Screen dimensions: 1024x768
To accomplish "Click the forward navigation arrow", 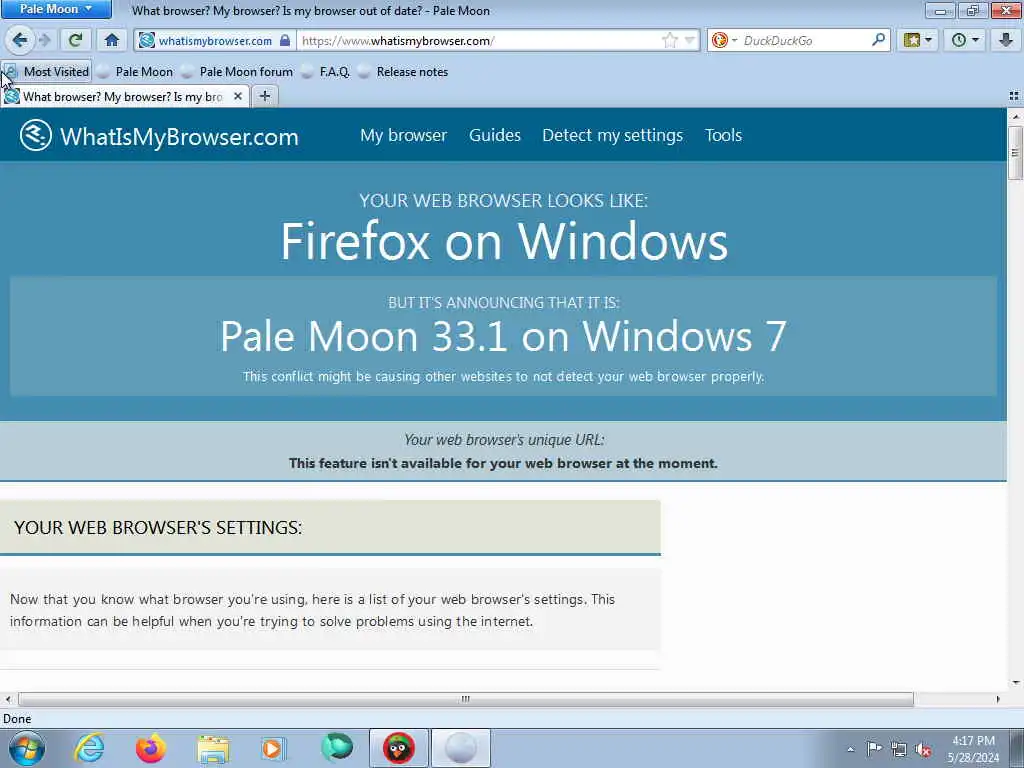I will pyautogui.click(x=45, y=40).
